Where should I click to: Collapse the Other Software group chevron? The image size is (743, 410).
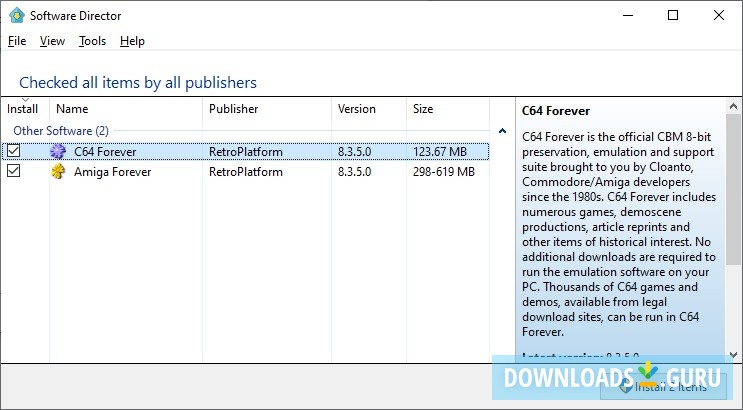pos(502,130)
